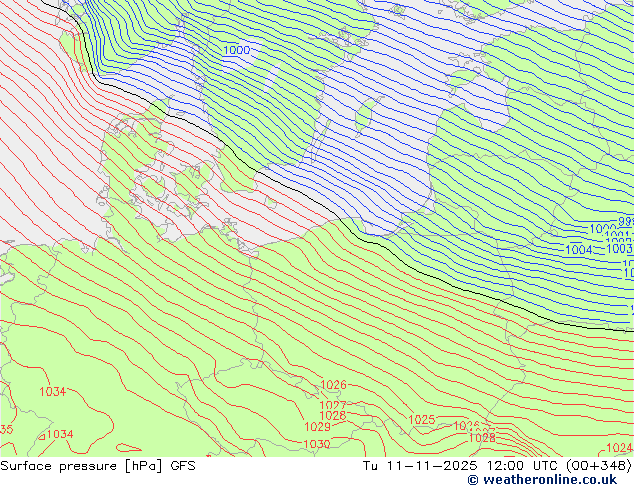This screenshot has width=634, height=490.
Task: Click the blue 1003 isobar label
Action: tap(619, 248)
